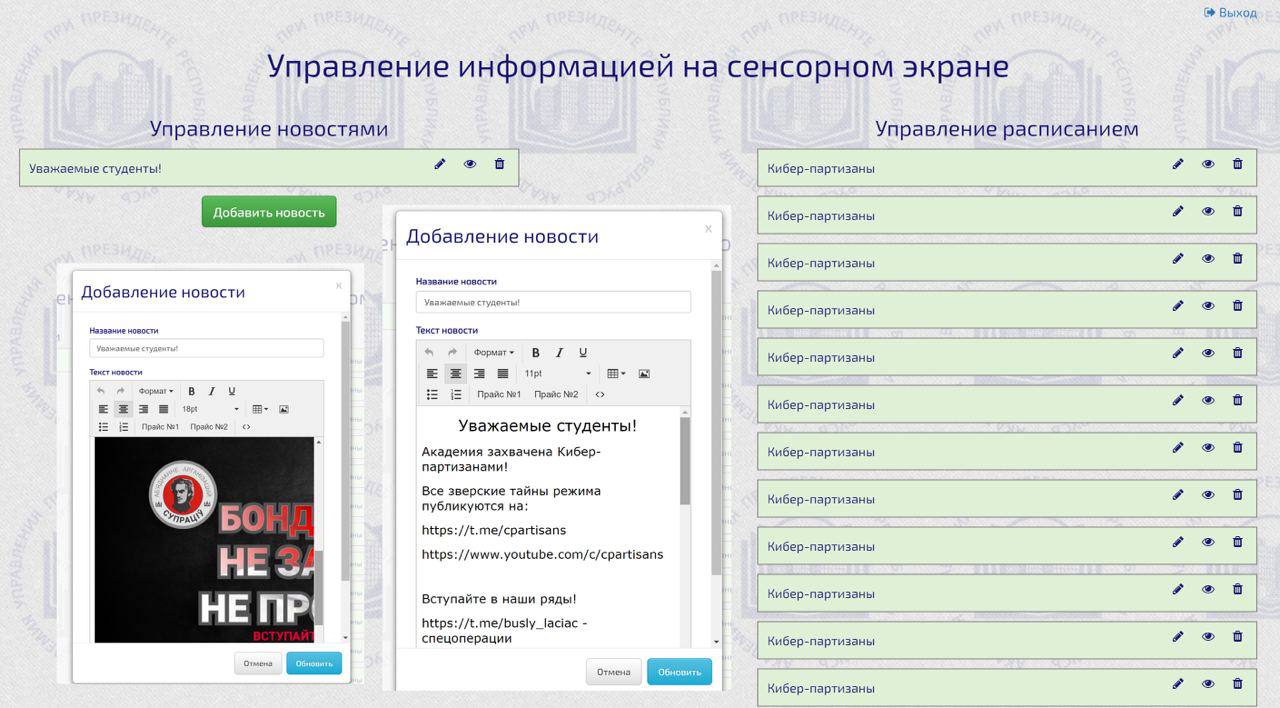Click the t.me/cpartisans link text in the editor
The width and height of the screenshot is (1280, 708).
pos(494,529)
